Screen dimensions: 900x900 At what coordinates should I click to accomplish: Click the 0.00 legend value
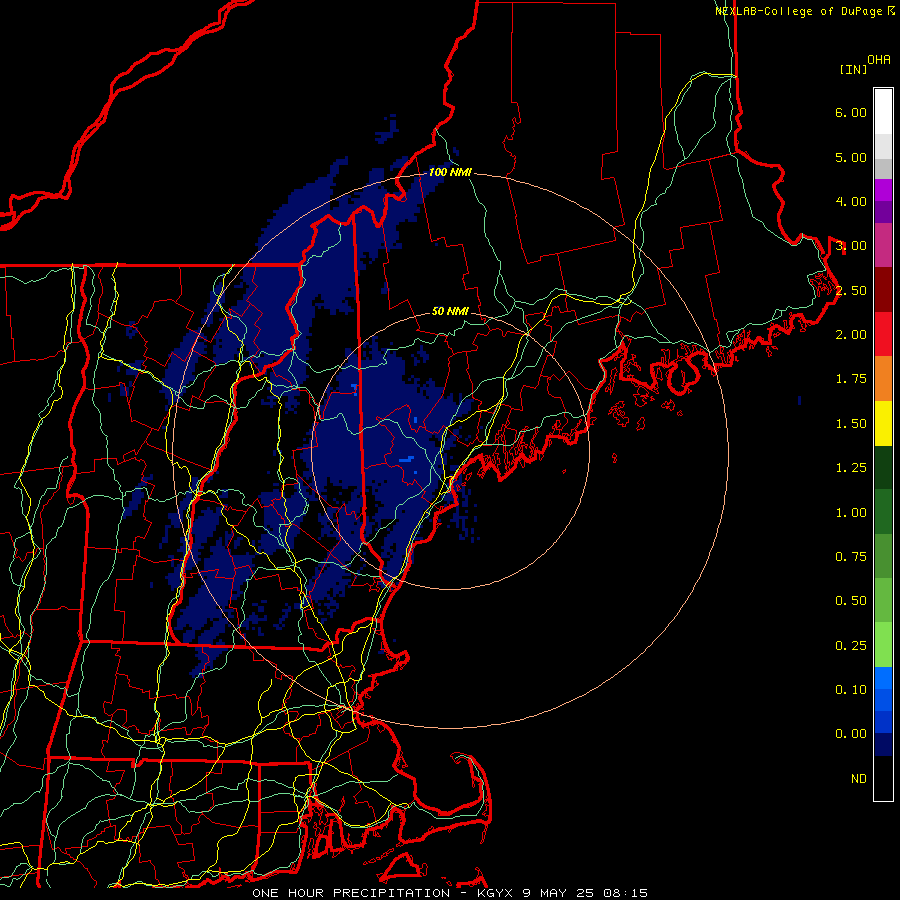point(851,734)
